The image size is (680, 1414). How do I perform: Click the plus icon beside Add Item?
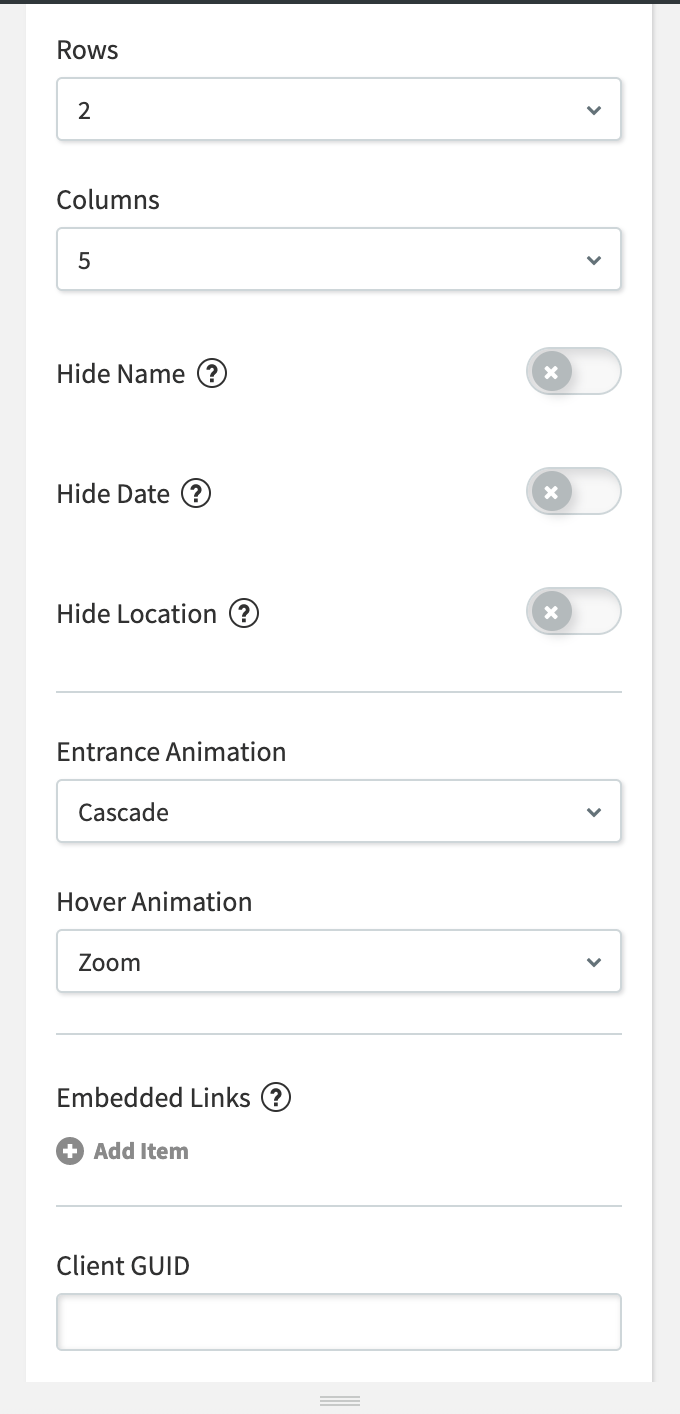pyautogui.click(x=70, y=1151)
